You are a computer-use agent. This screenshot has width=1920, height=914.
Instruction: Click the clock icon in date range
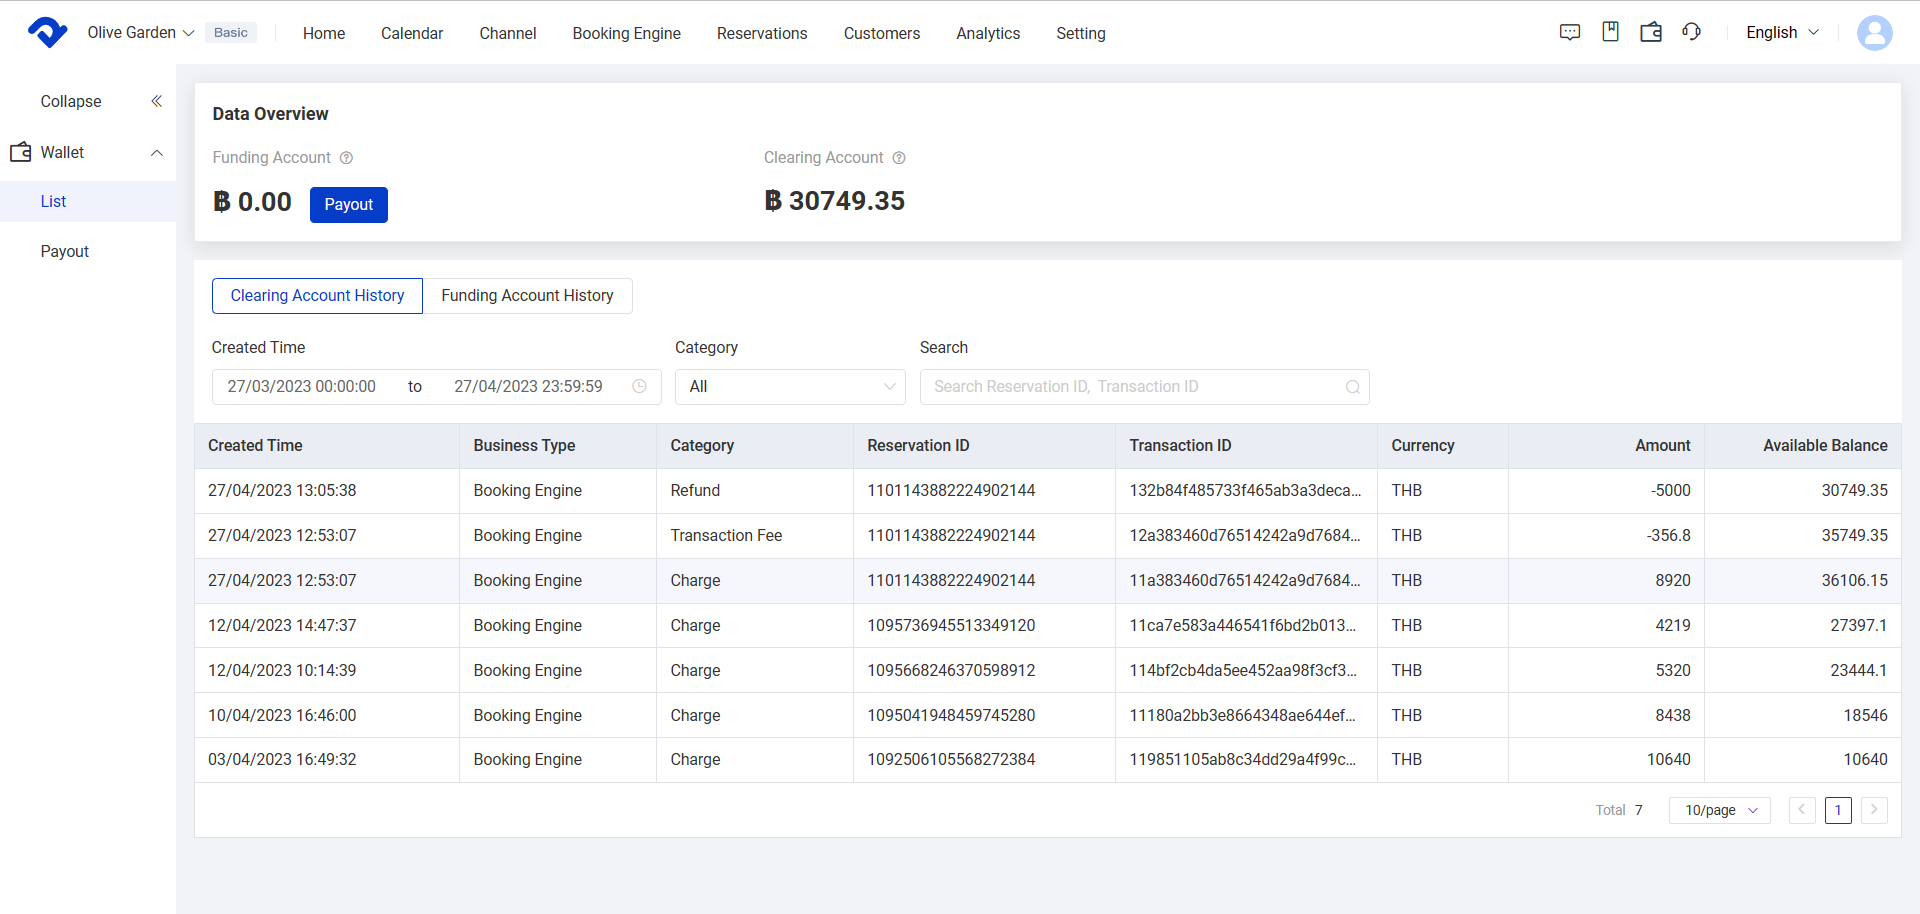(639, 386)
